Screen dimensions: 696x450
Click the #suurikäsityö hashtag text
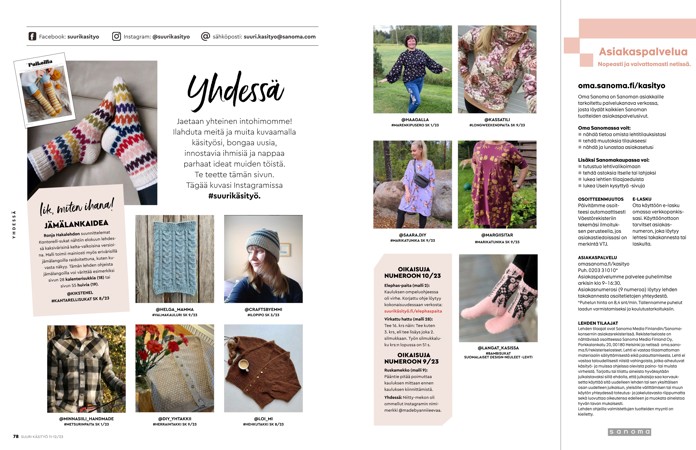234,196
